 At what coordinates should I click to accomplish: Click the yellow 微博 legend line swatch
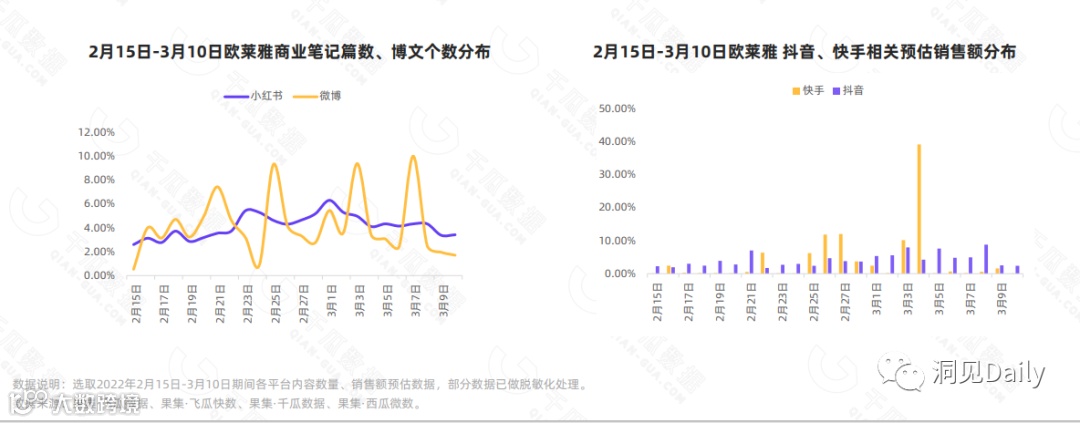306,96
